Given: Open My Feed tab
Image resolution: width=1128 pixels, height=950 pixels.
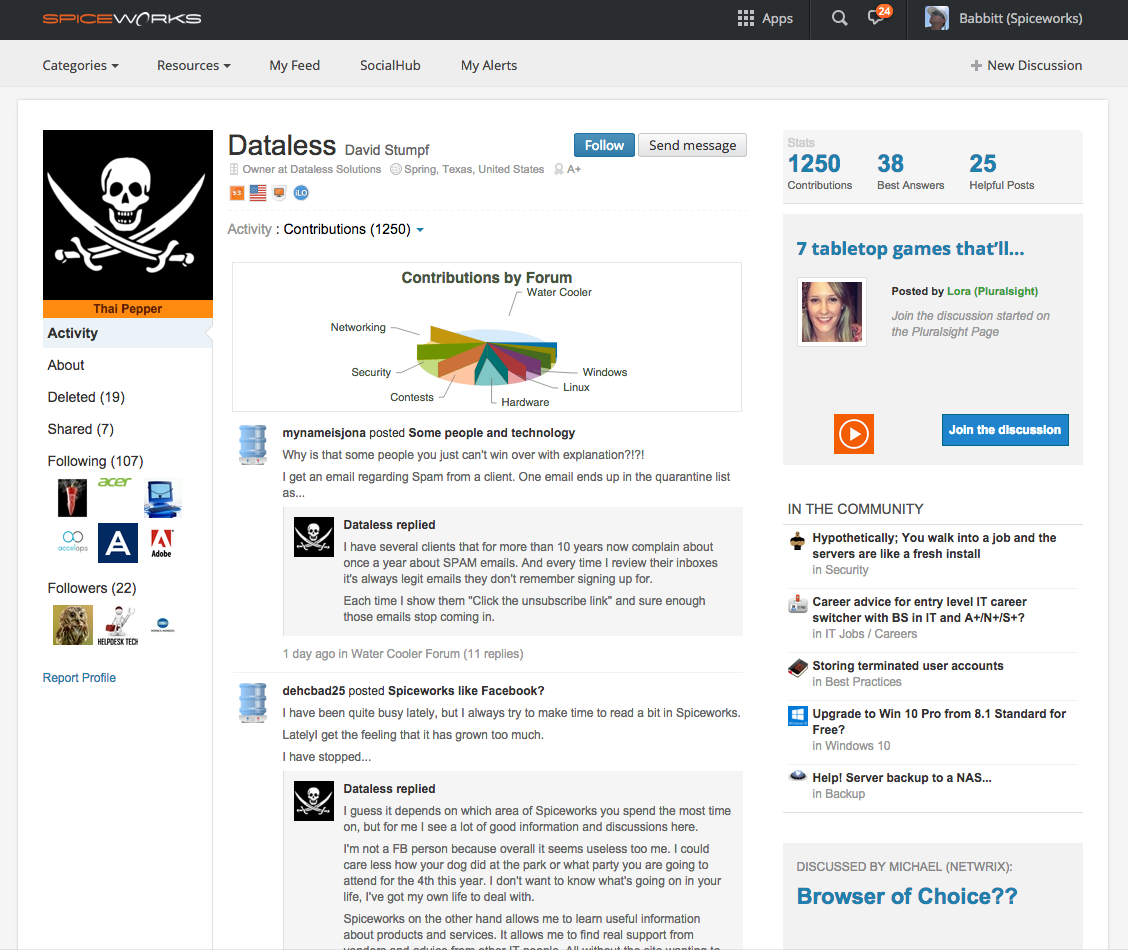Looking at the screenshot, I should (x=295, y=65).
